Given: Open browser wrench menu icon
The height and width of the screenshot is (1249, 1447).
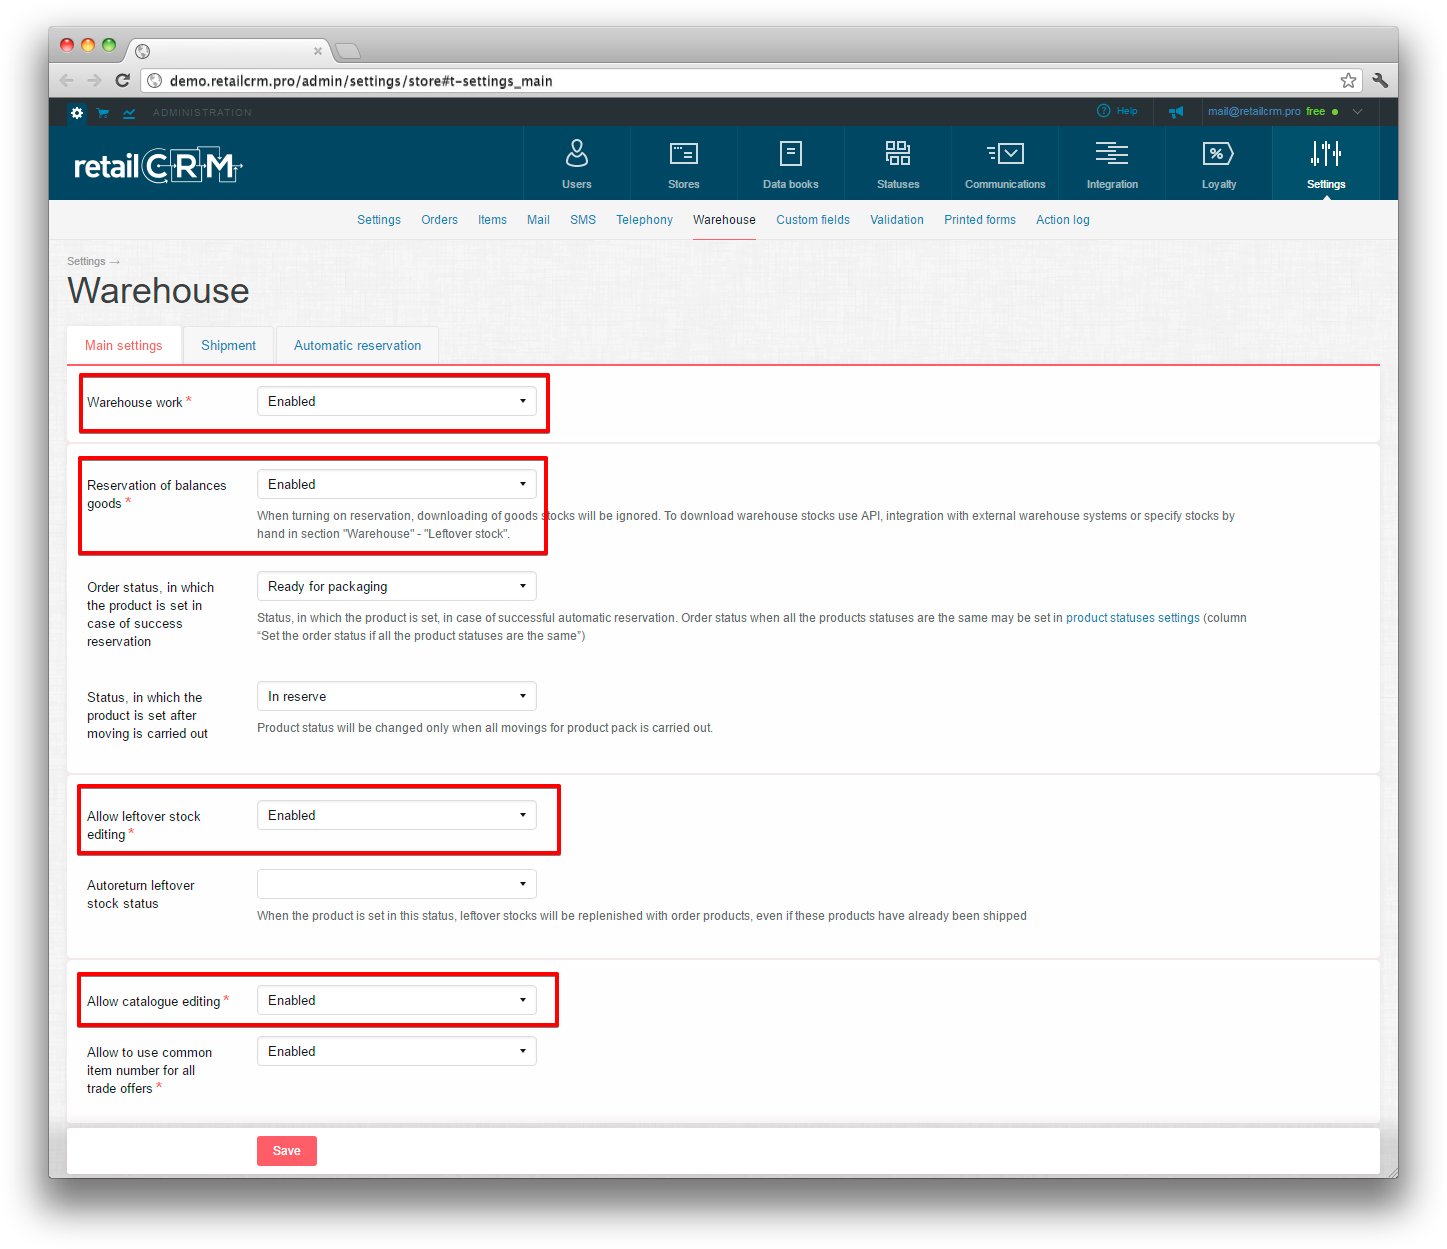Looking at the screenshot, I should coord(1380,81).
